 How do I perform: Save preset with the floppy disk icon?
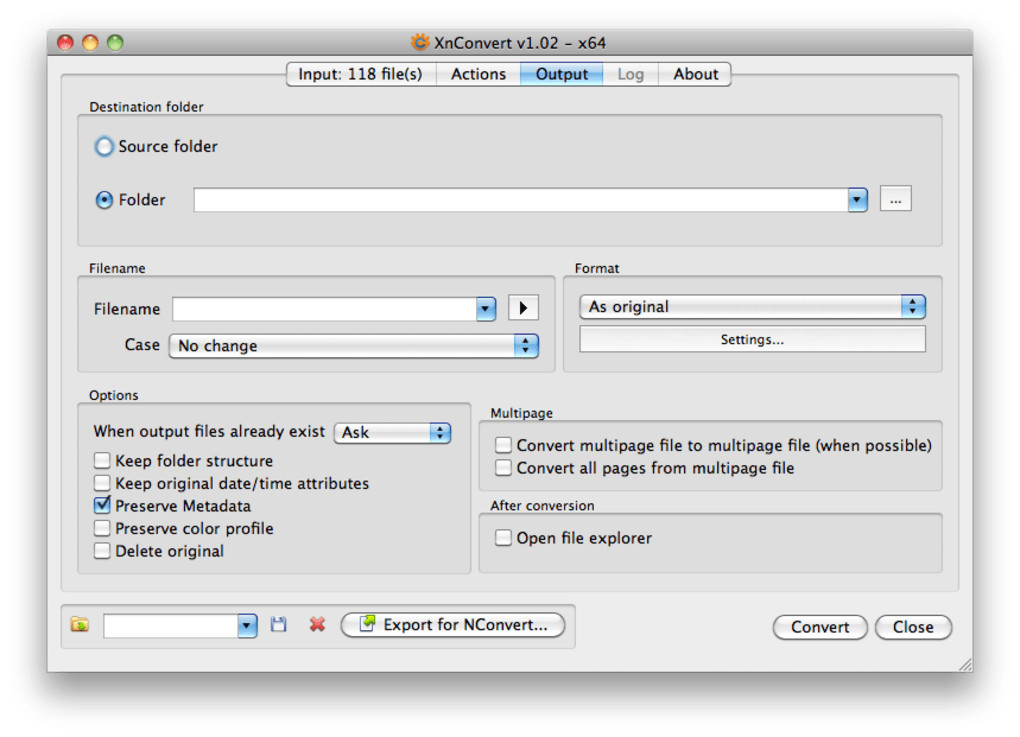[278, 624]
